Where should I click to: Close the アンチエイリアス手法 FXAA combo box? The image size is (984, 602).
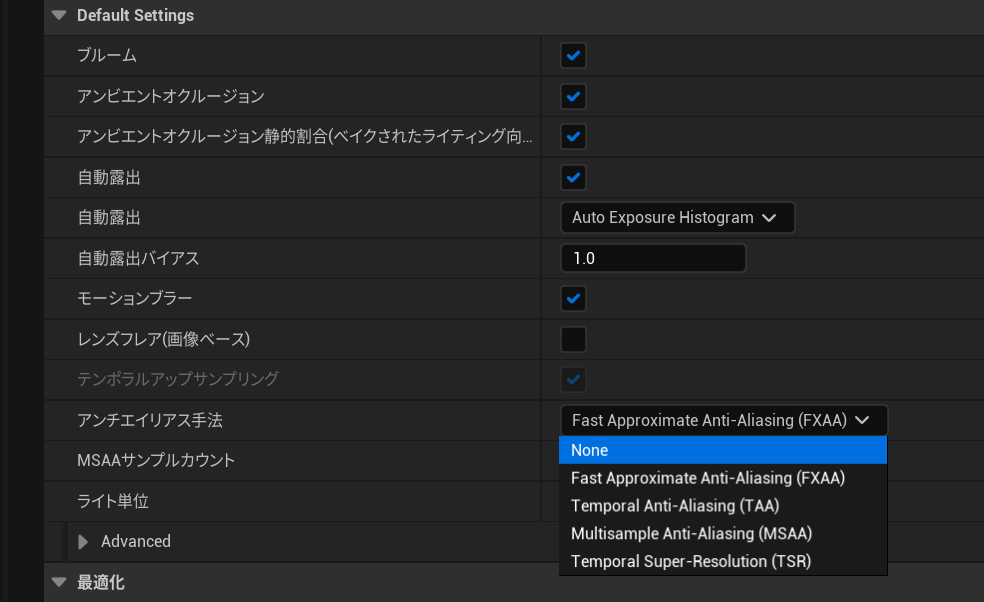click(724, 421)
